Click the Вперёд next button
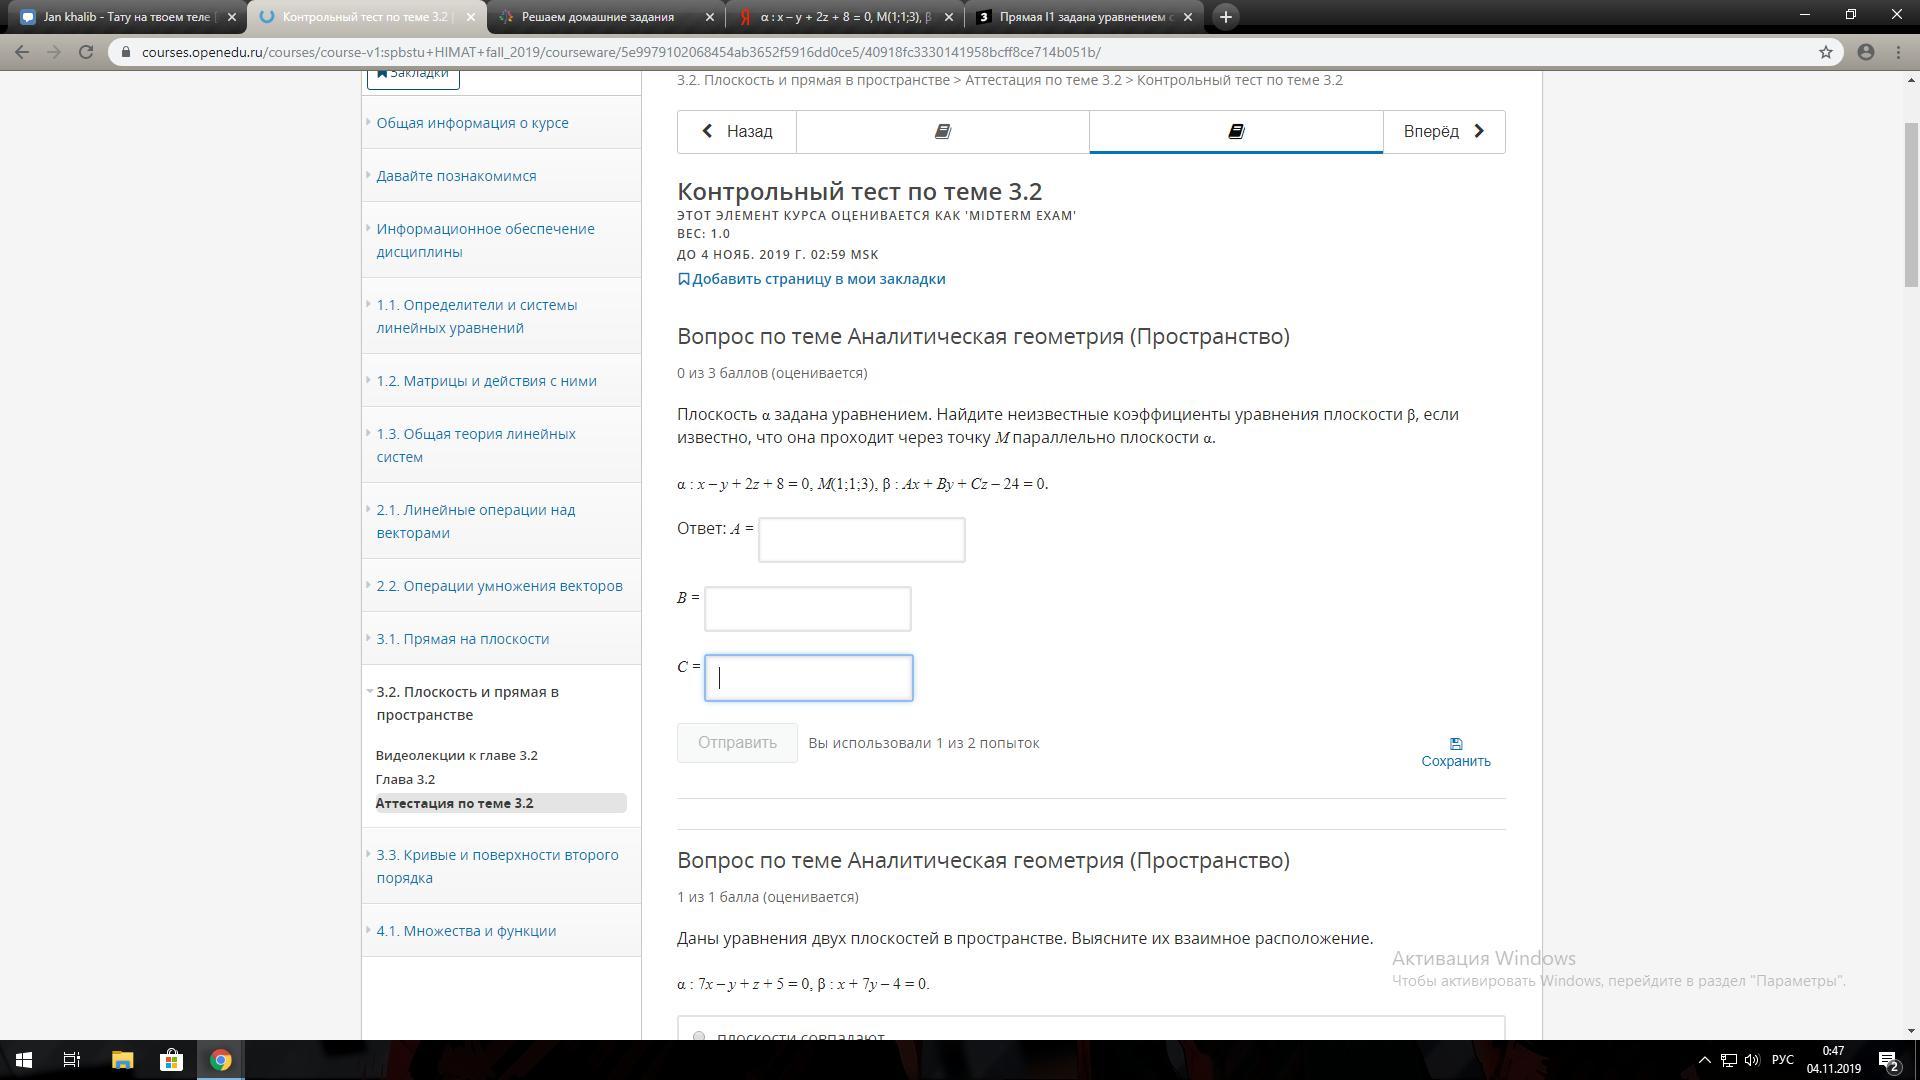The height and width of the screenshot is (1080, 1920). coord(1443,131)
